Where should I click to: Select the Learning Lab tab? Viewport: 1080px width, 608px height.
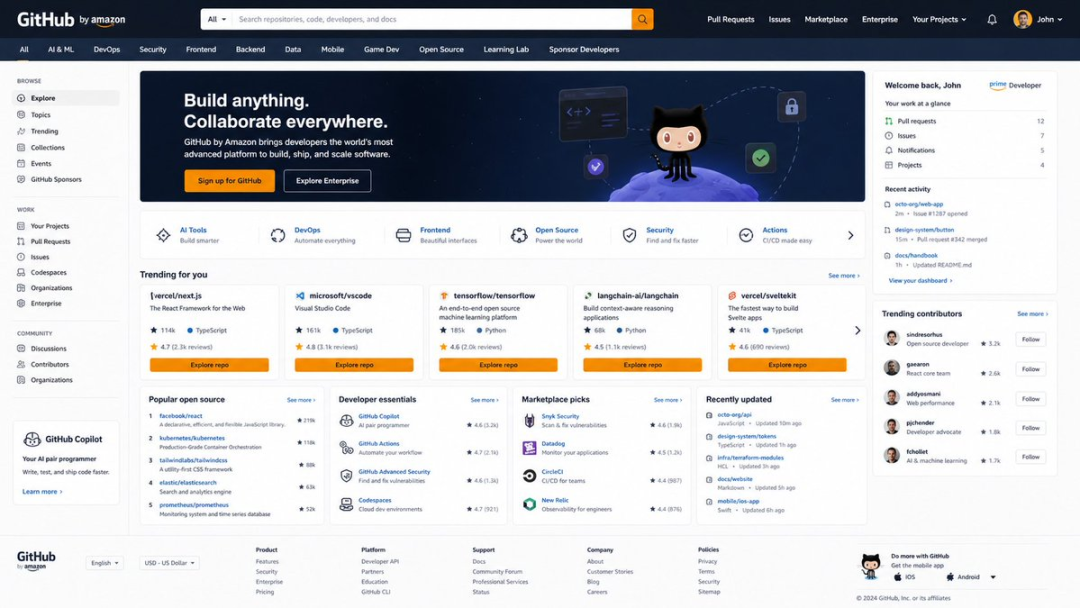pyautogui.click(x=506, y=50)
